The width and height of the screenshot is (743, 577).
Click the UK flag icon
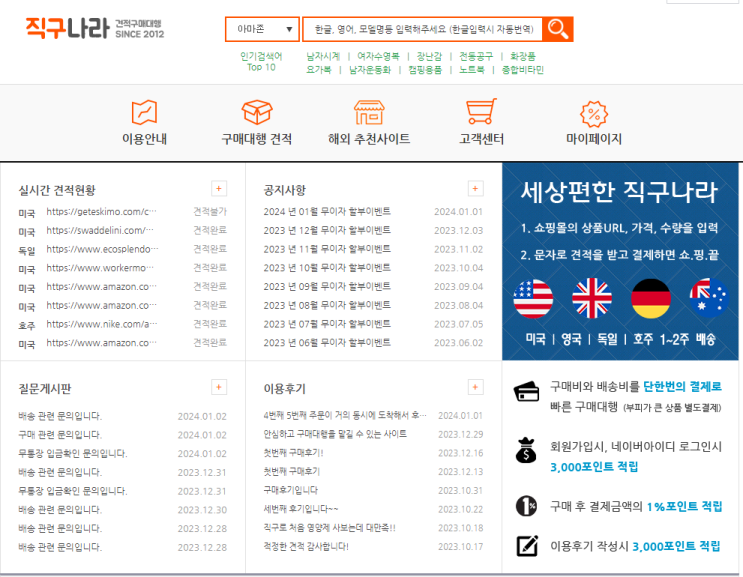click(592, 298)
